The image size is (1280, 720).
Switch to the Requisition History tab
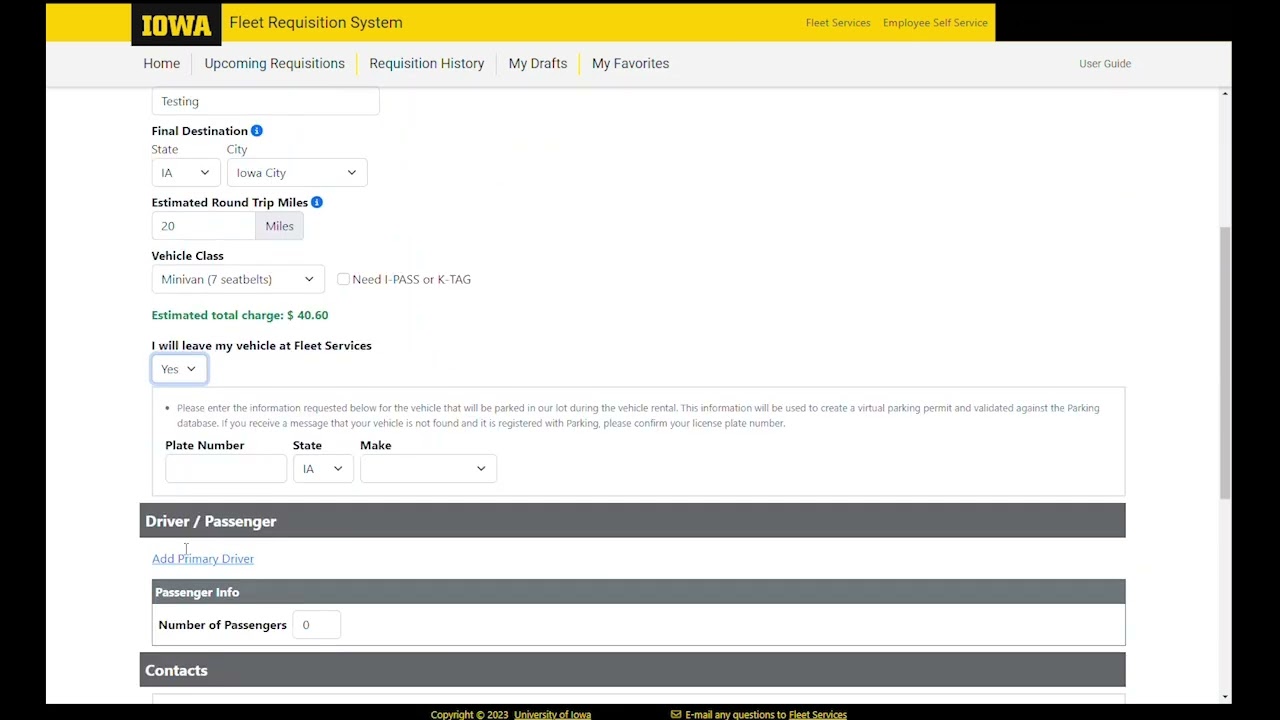tap(427, 63)
